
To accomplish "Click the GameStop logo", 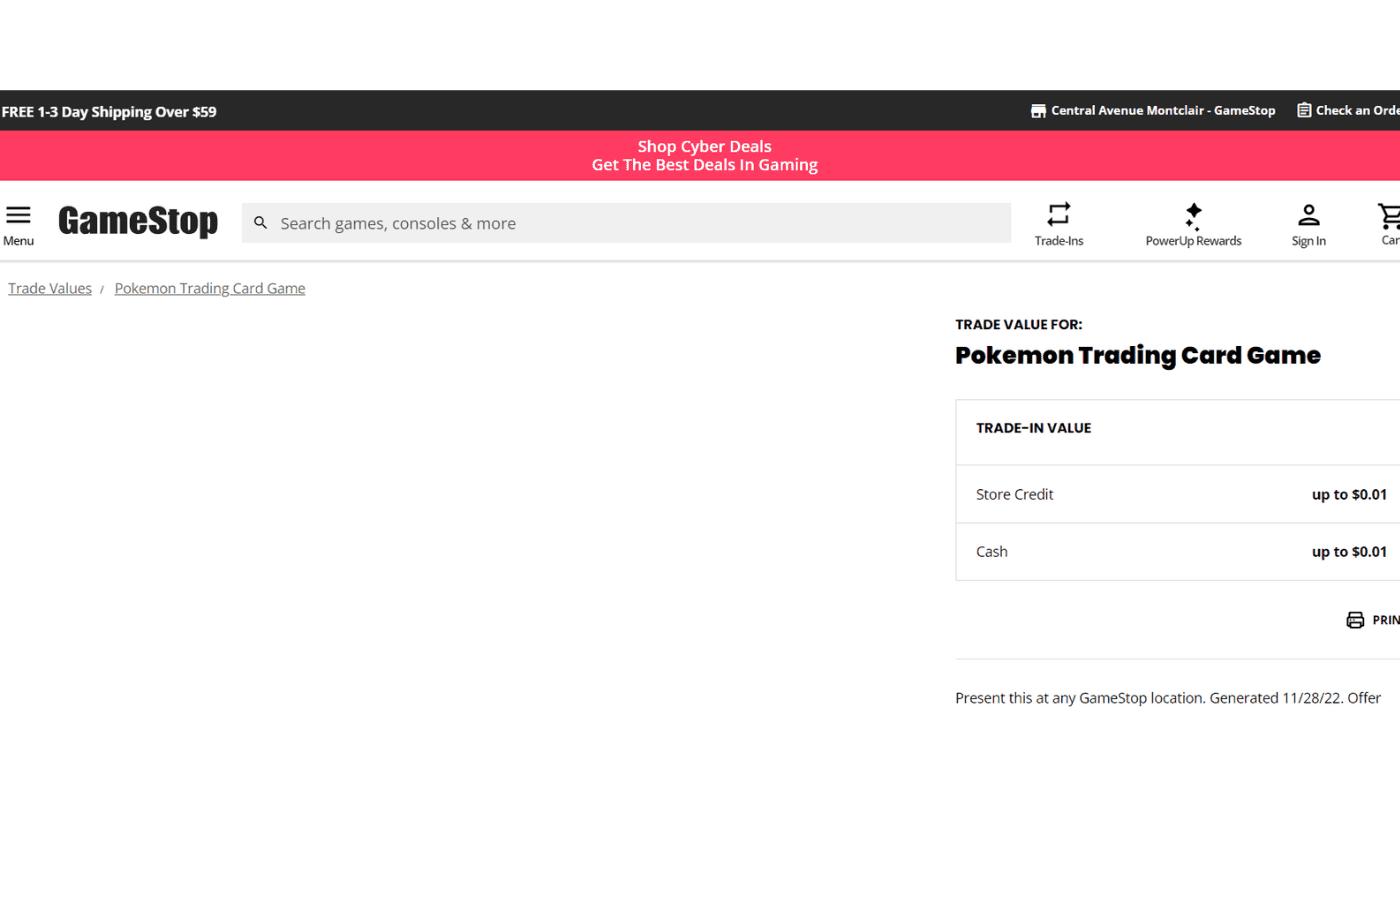I will (138, 221).
